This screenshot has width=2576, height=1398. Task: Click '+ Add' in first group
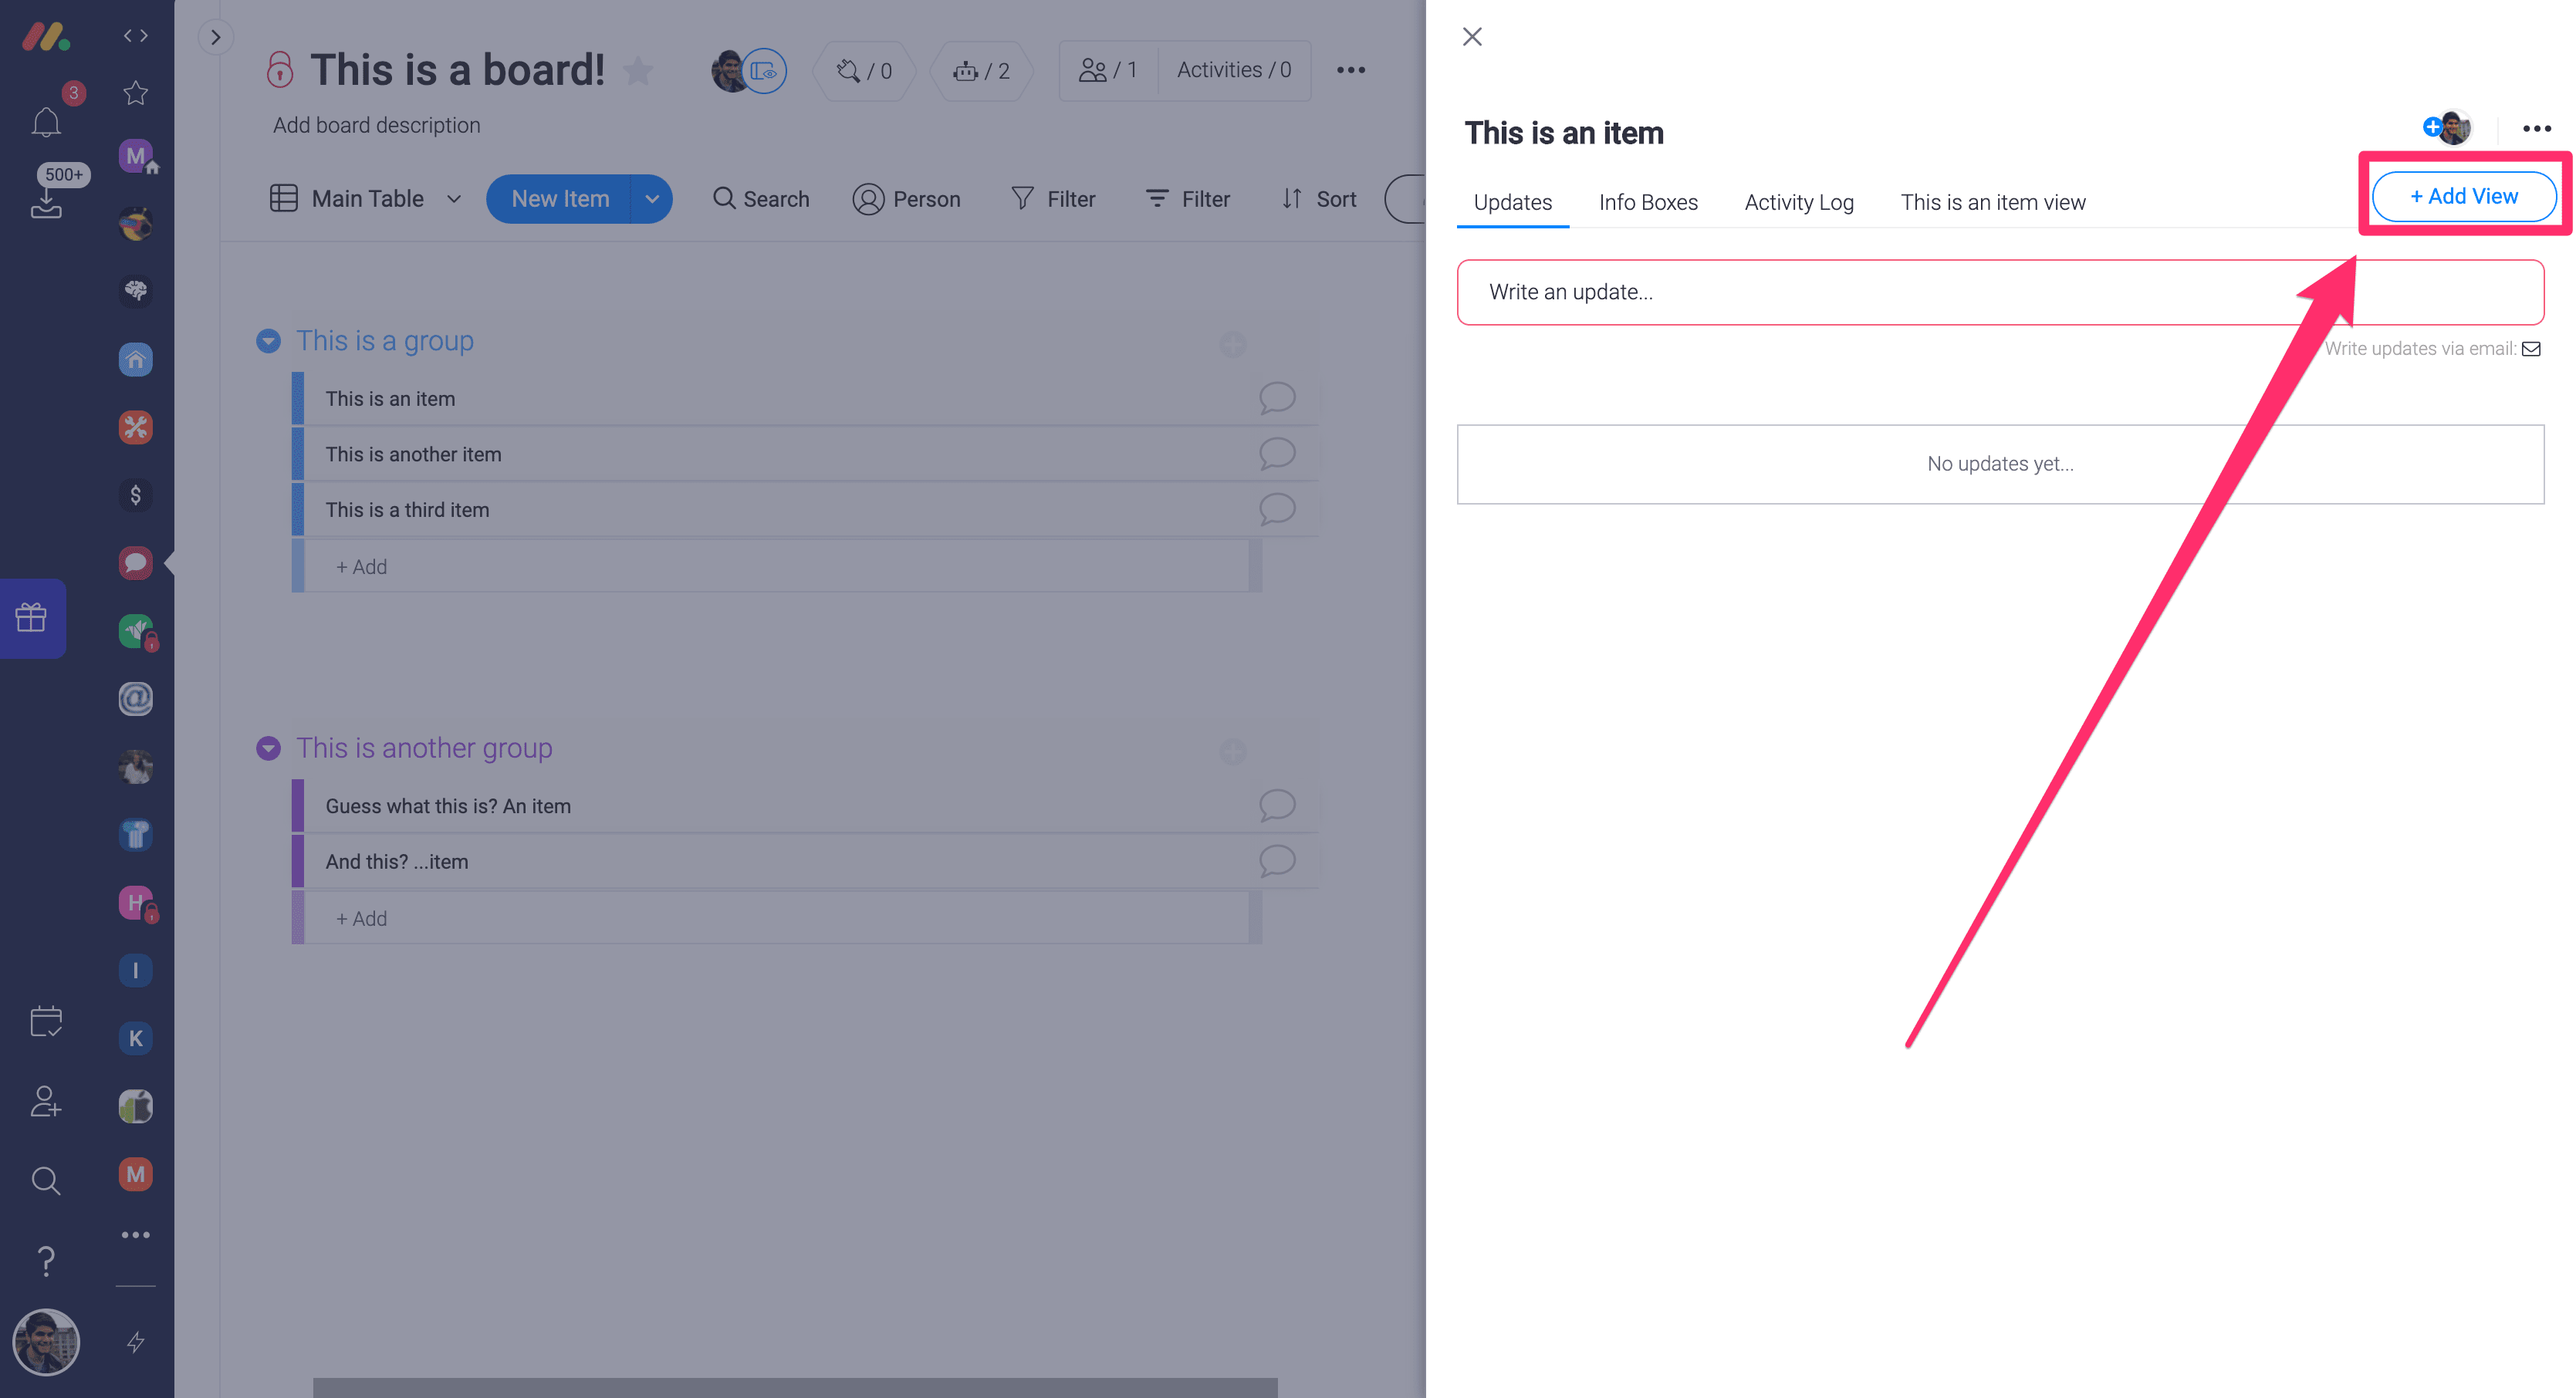[x=776, y=567]
